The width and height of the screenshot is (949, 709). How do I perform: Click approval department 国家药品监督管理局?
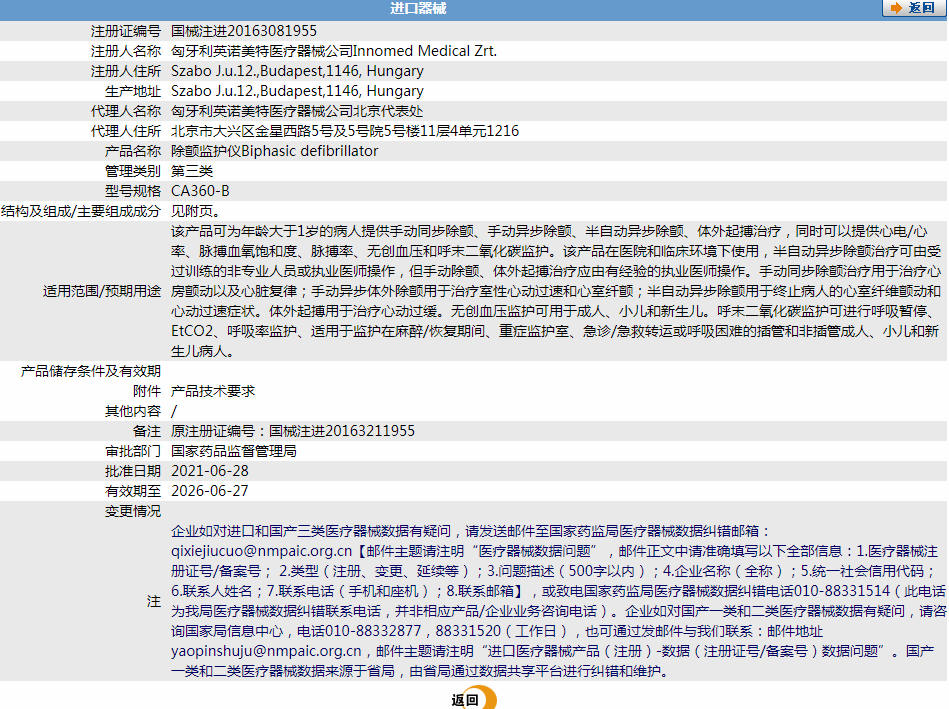[x=234, y=451]
